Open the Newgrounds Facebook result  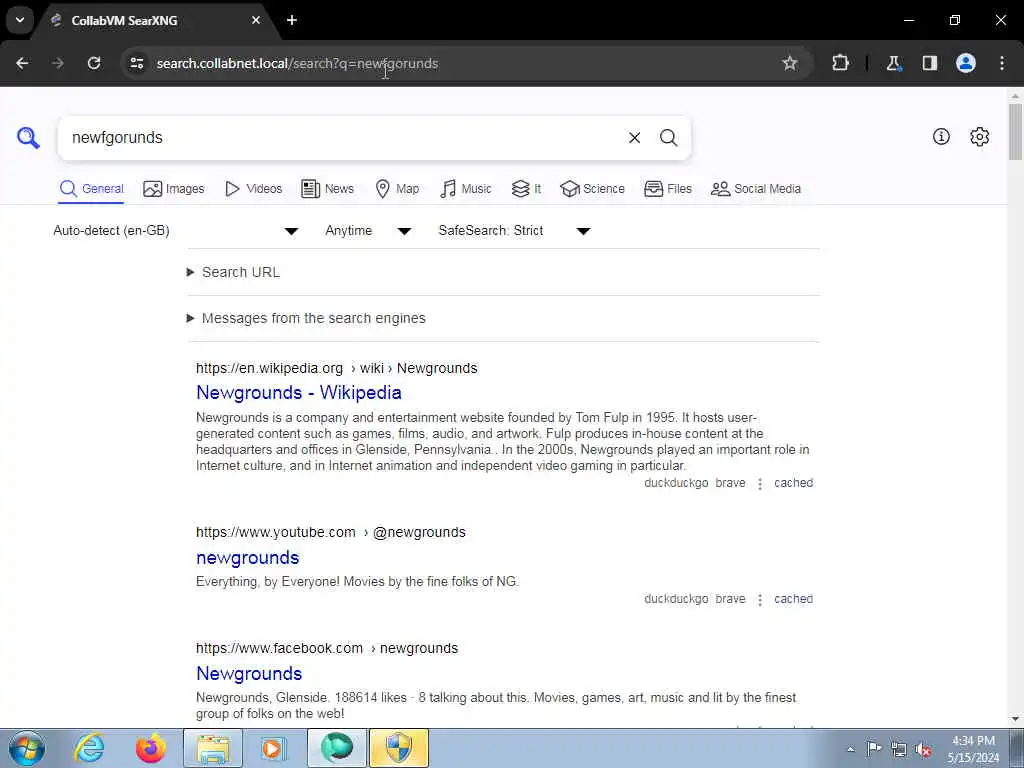pyautogui.click(x=249, y=673)
